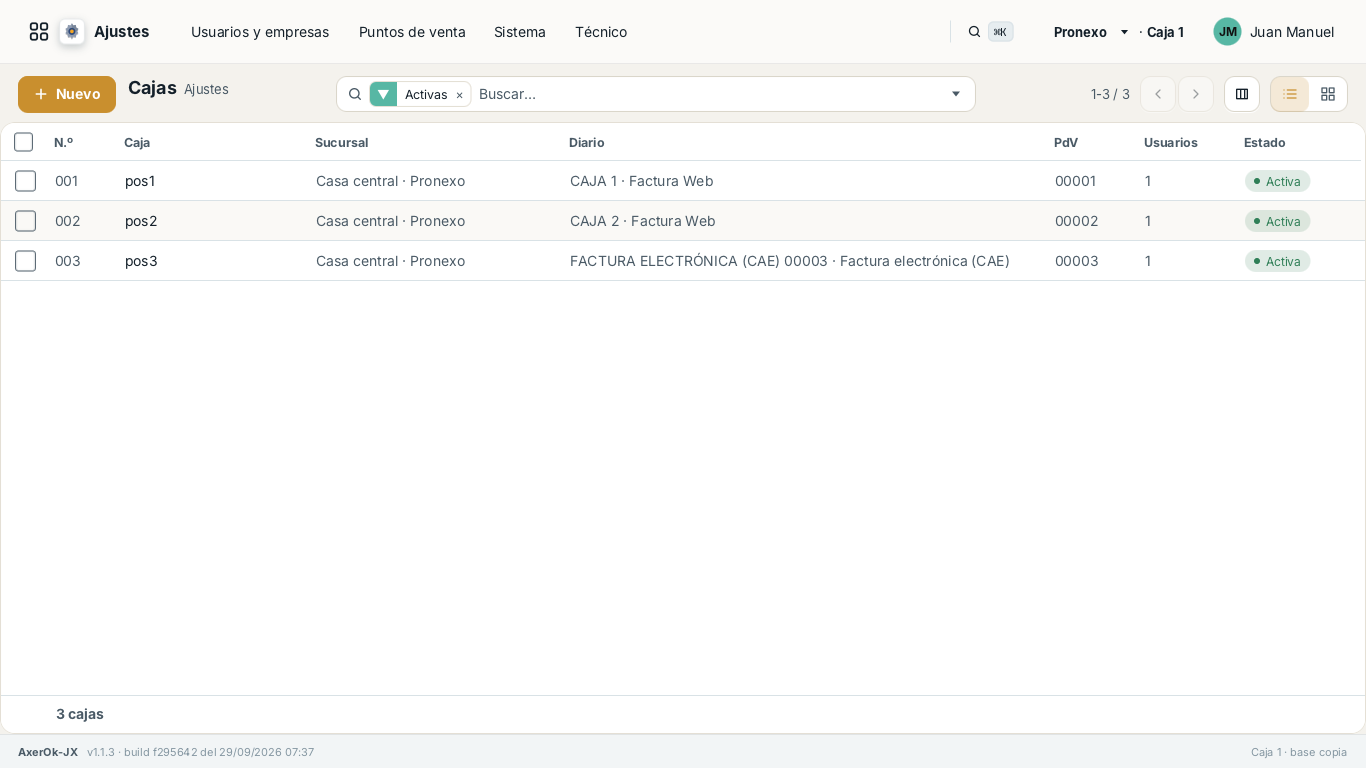Open the pos3 record

tap(141, 261)
